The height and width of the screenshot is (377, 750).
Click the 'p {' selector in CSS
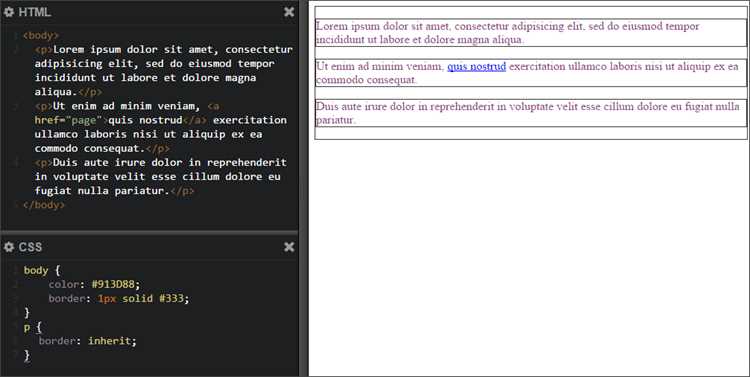33,328
